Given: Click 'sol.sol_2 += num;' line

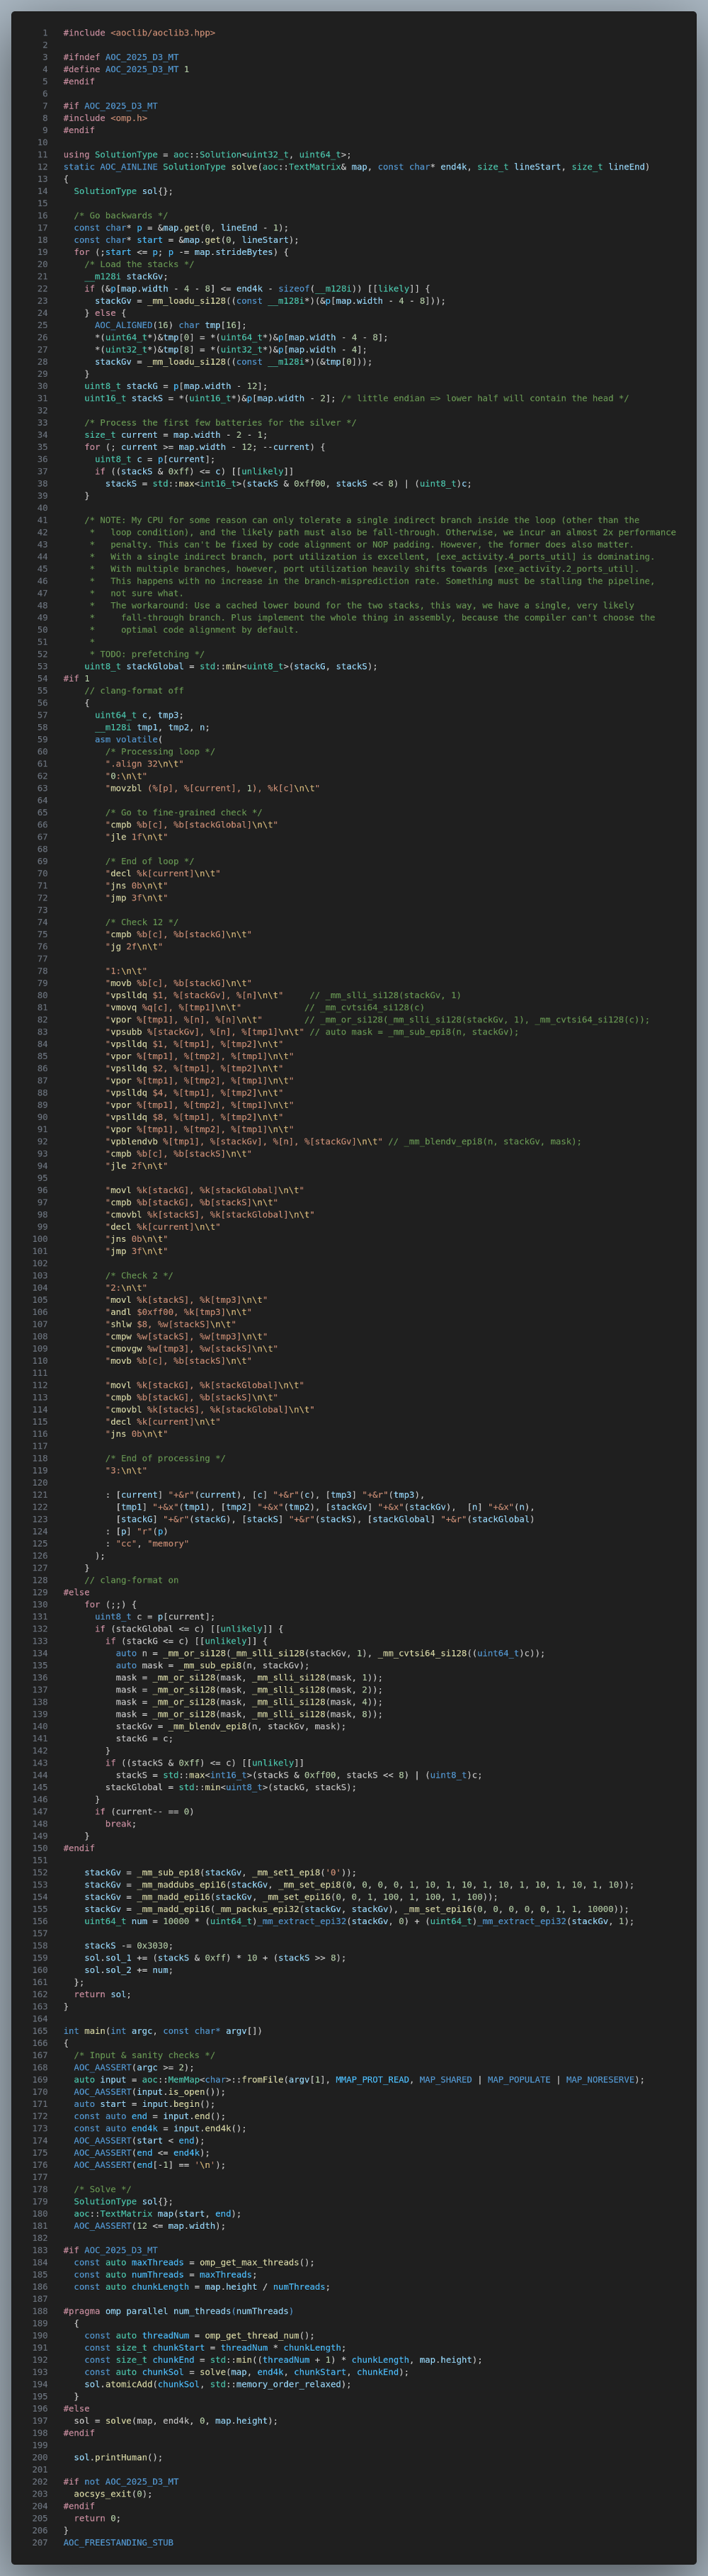Looking at the screenshot, I should point(129,1970).
